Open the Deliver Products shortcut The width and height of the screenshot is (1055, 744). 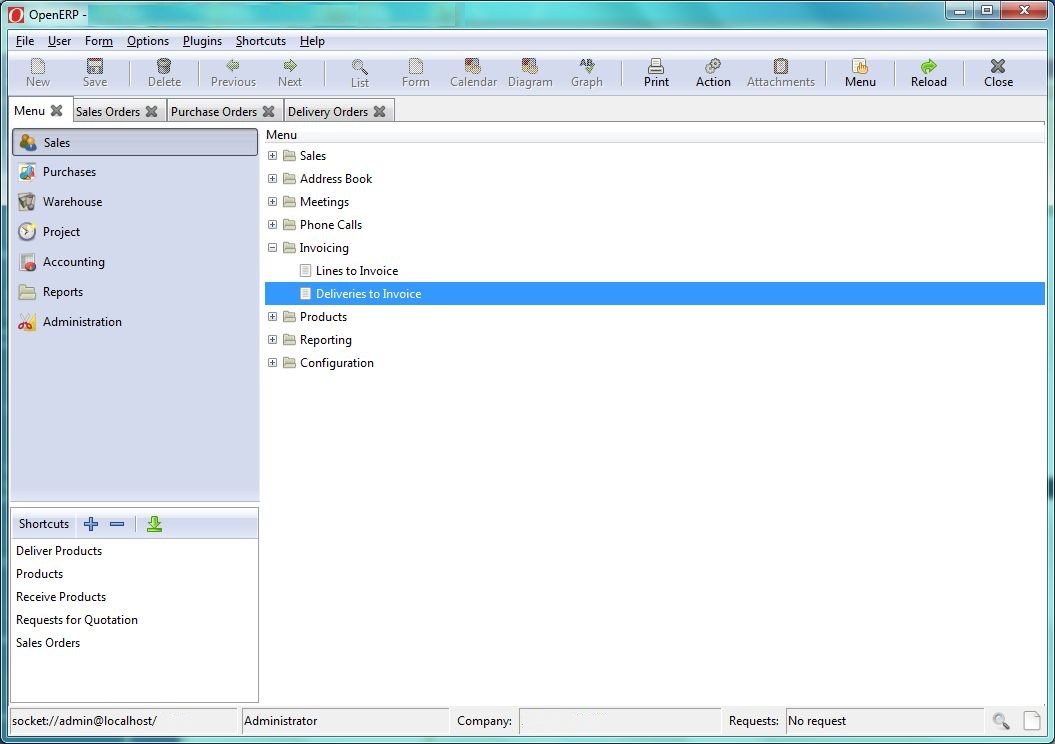click(x=59, y=551)
